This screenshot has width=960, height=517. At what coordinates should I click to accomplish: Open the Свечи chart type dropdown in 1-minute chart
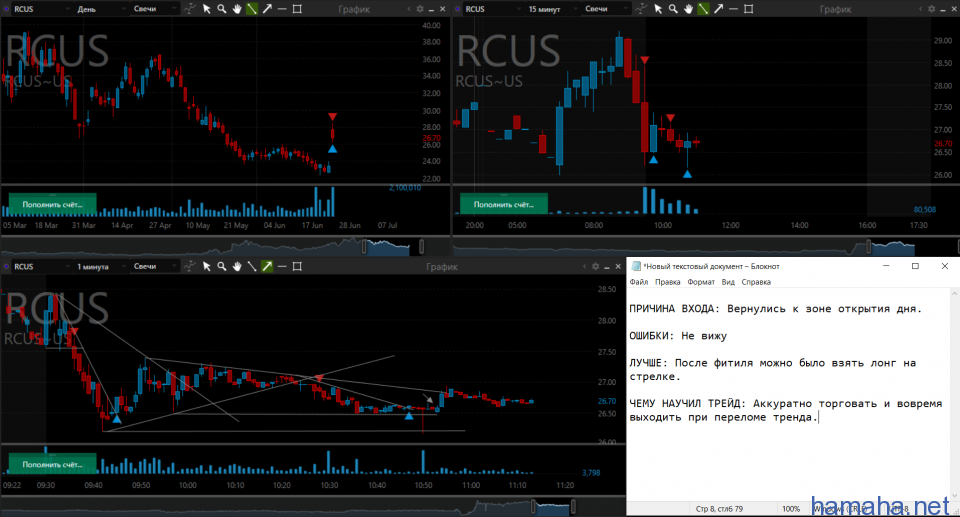coord(154,266)
